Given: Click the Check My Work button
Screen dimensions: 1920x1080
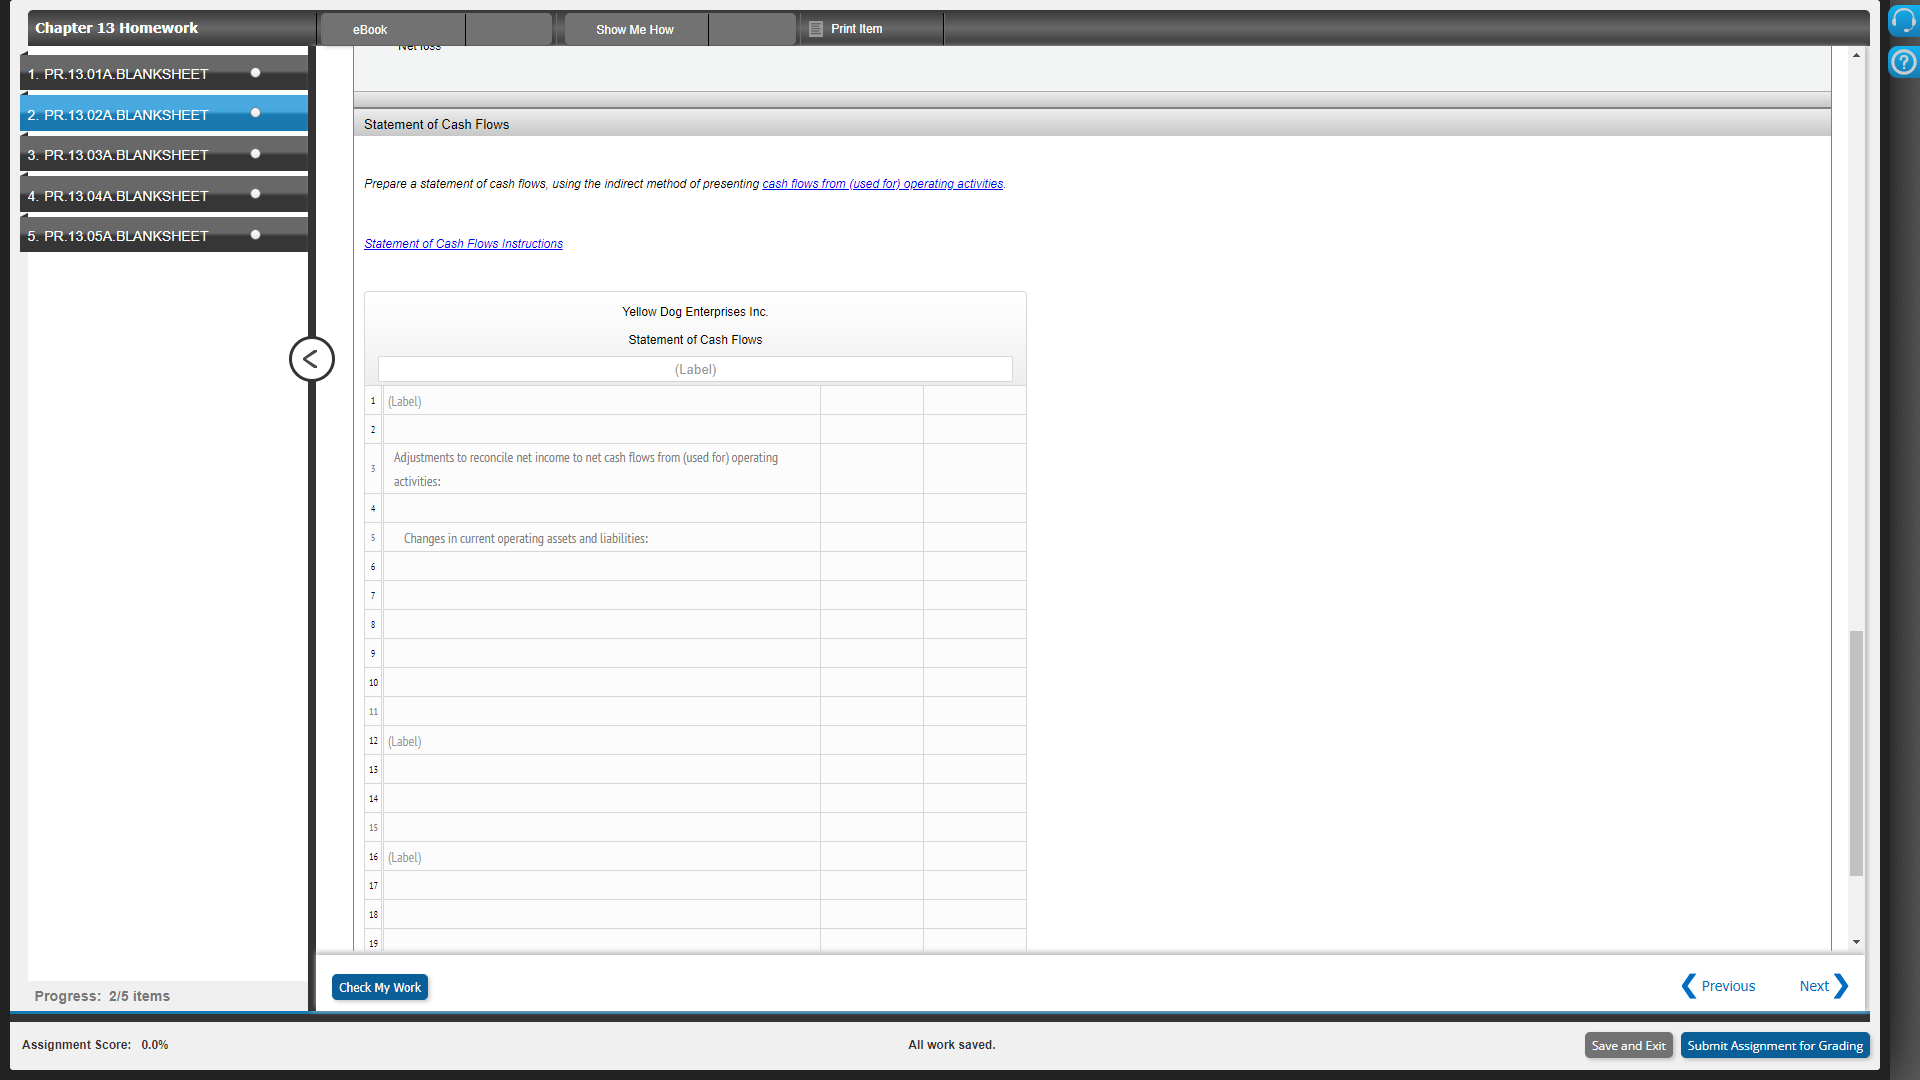Looking at the screenshot, I should pos(379,987).
